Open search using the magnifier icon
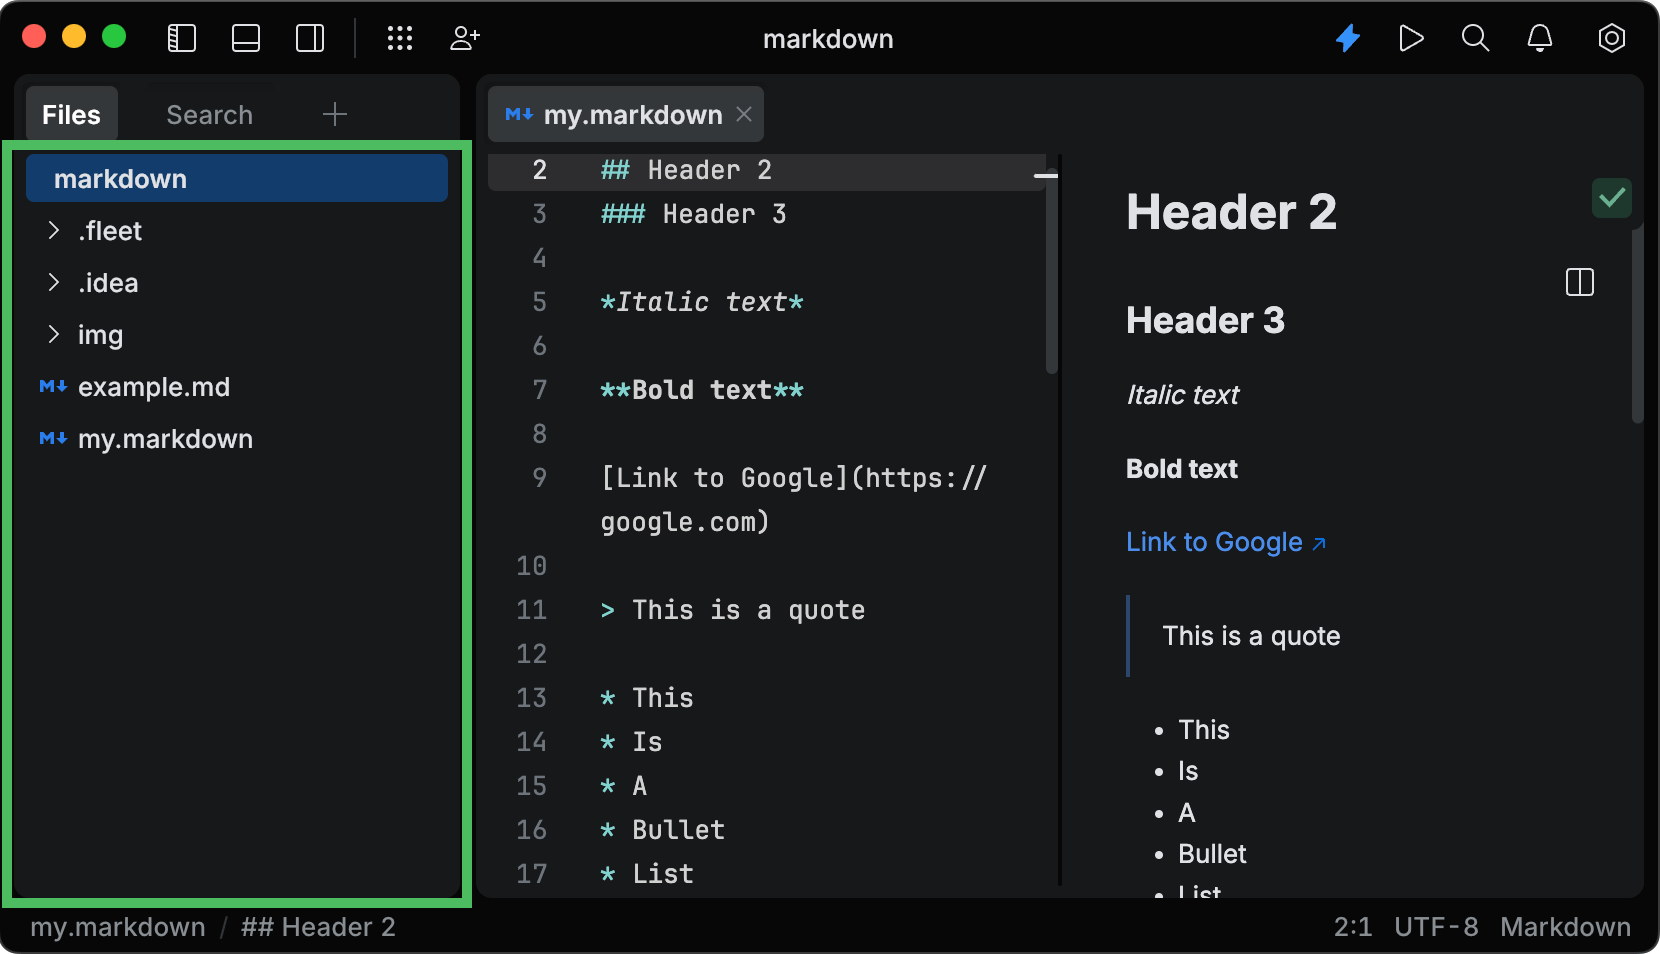Screen dimensions: 1660x954 1475,38
